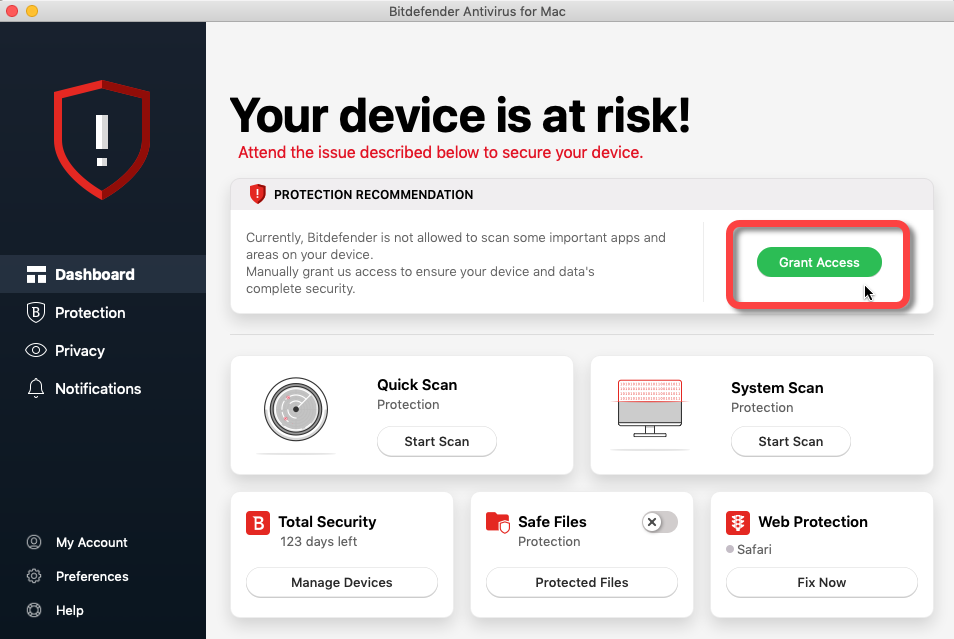Image resolution: width=954 pixels, height=639 pixels.
Task: Click the Total Security title text
Action: [x=327, y=522]
